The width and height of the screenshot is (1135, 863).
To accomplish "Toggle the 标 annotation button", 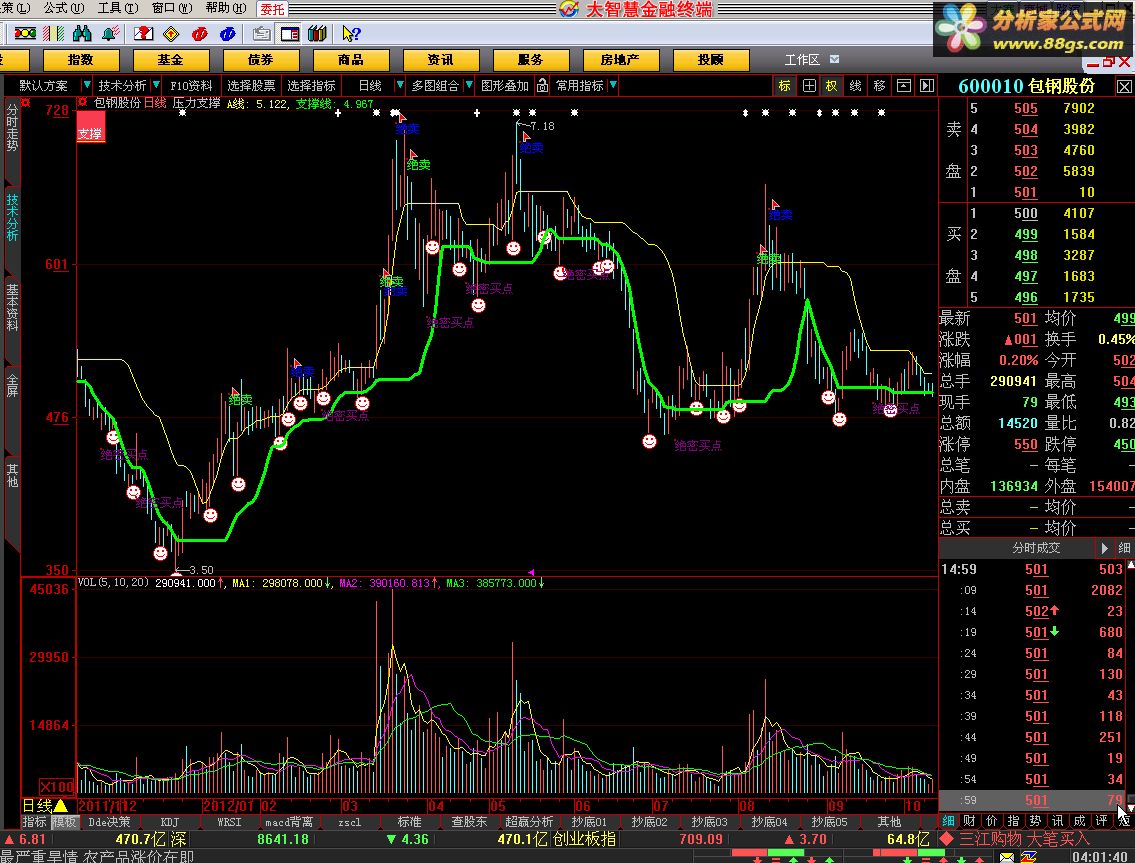I will (x=785, y=85).
